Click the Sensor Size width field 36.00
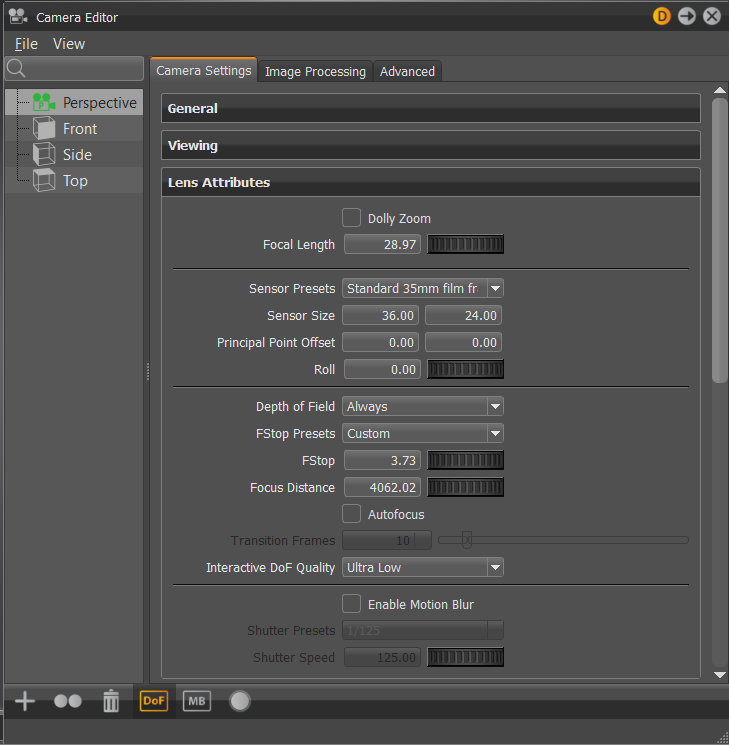The height and width of the screenshot is (745, 729). pyautogui.click(x=380, y=315)
